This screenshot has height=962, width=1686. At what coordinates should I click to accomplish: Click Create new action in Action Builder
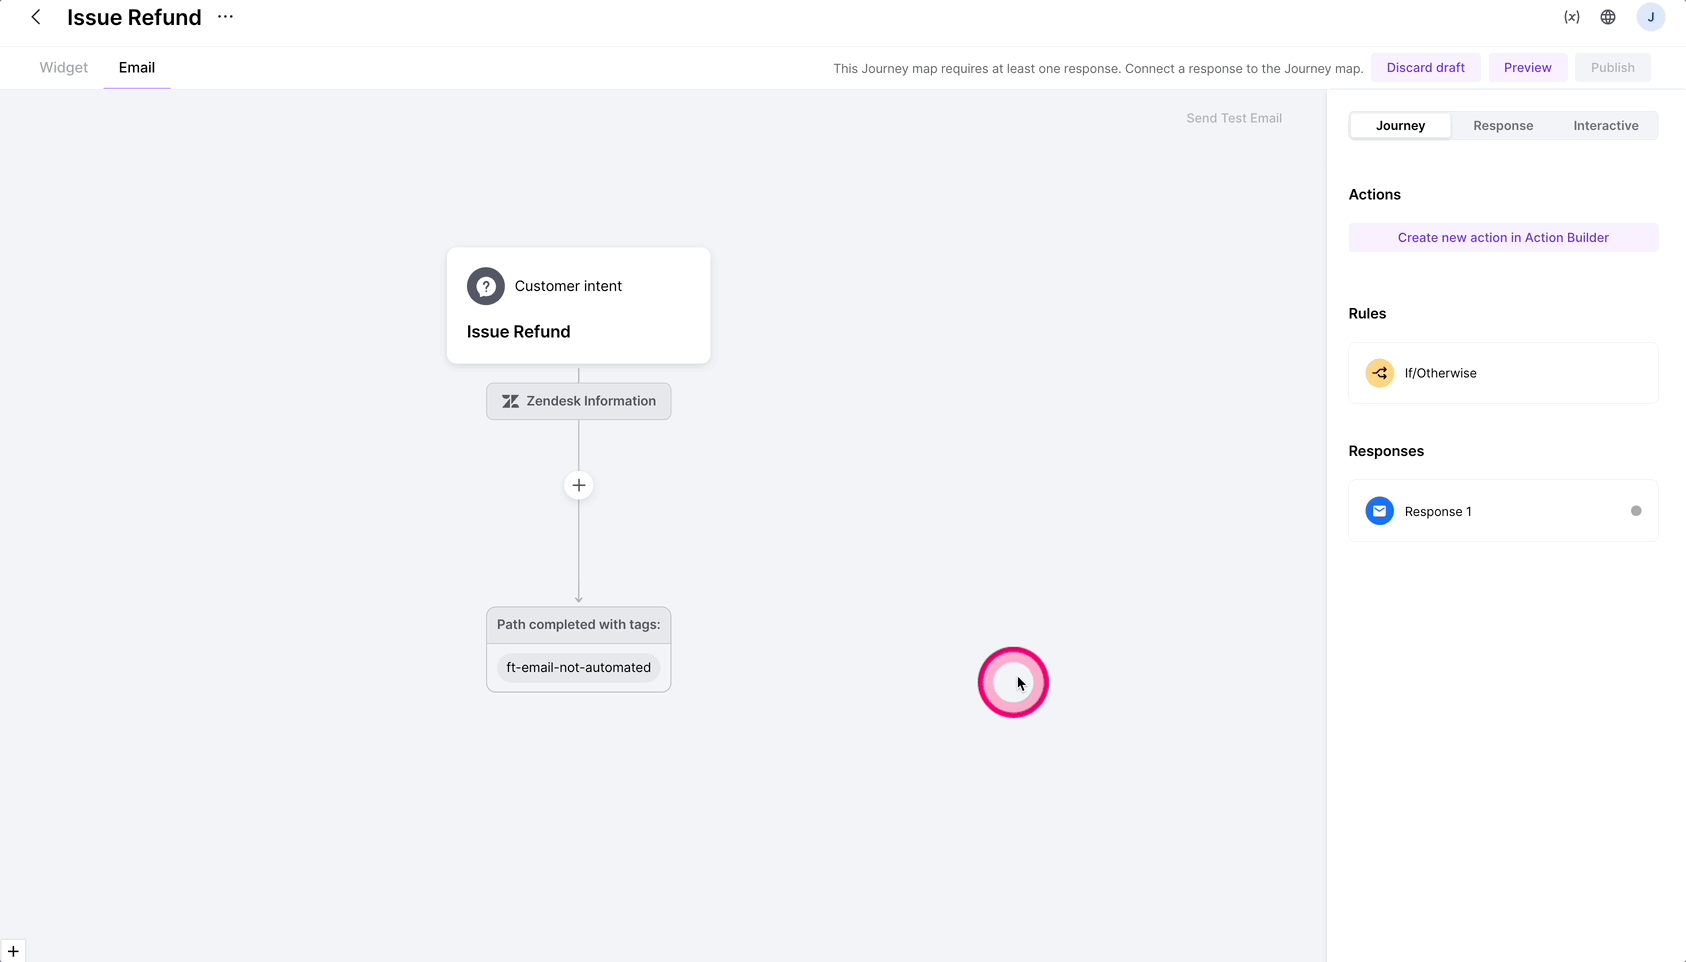coord(1503,238)
